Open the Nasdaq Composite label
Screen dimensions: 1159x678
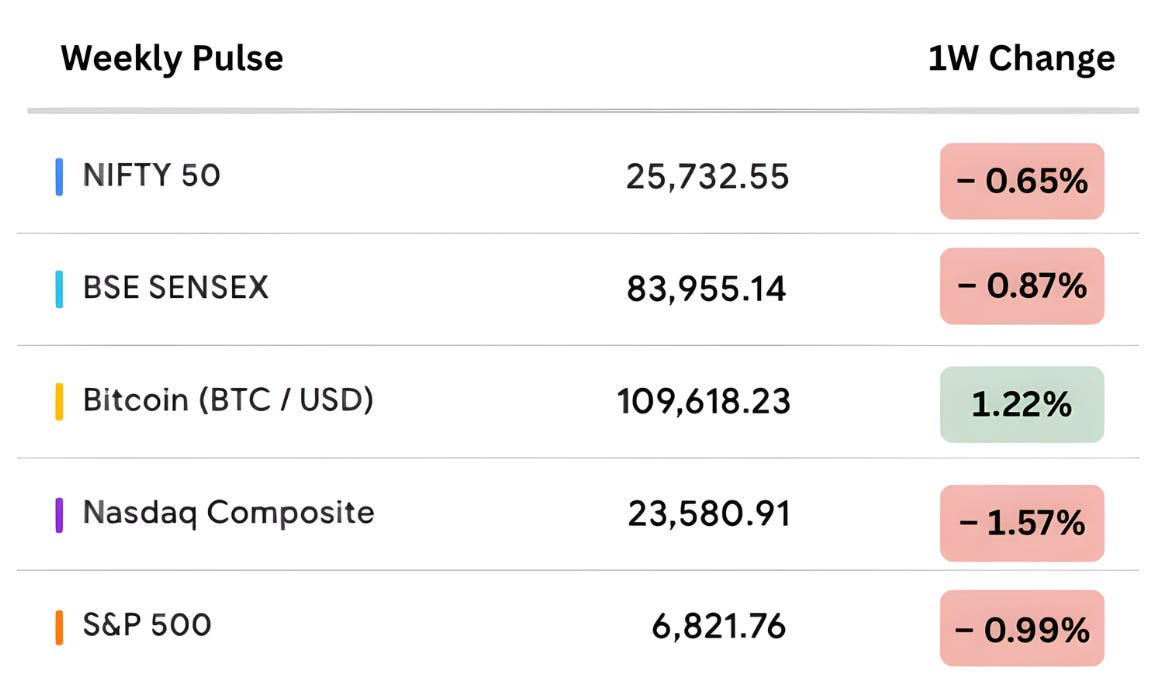(228, 512)
